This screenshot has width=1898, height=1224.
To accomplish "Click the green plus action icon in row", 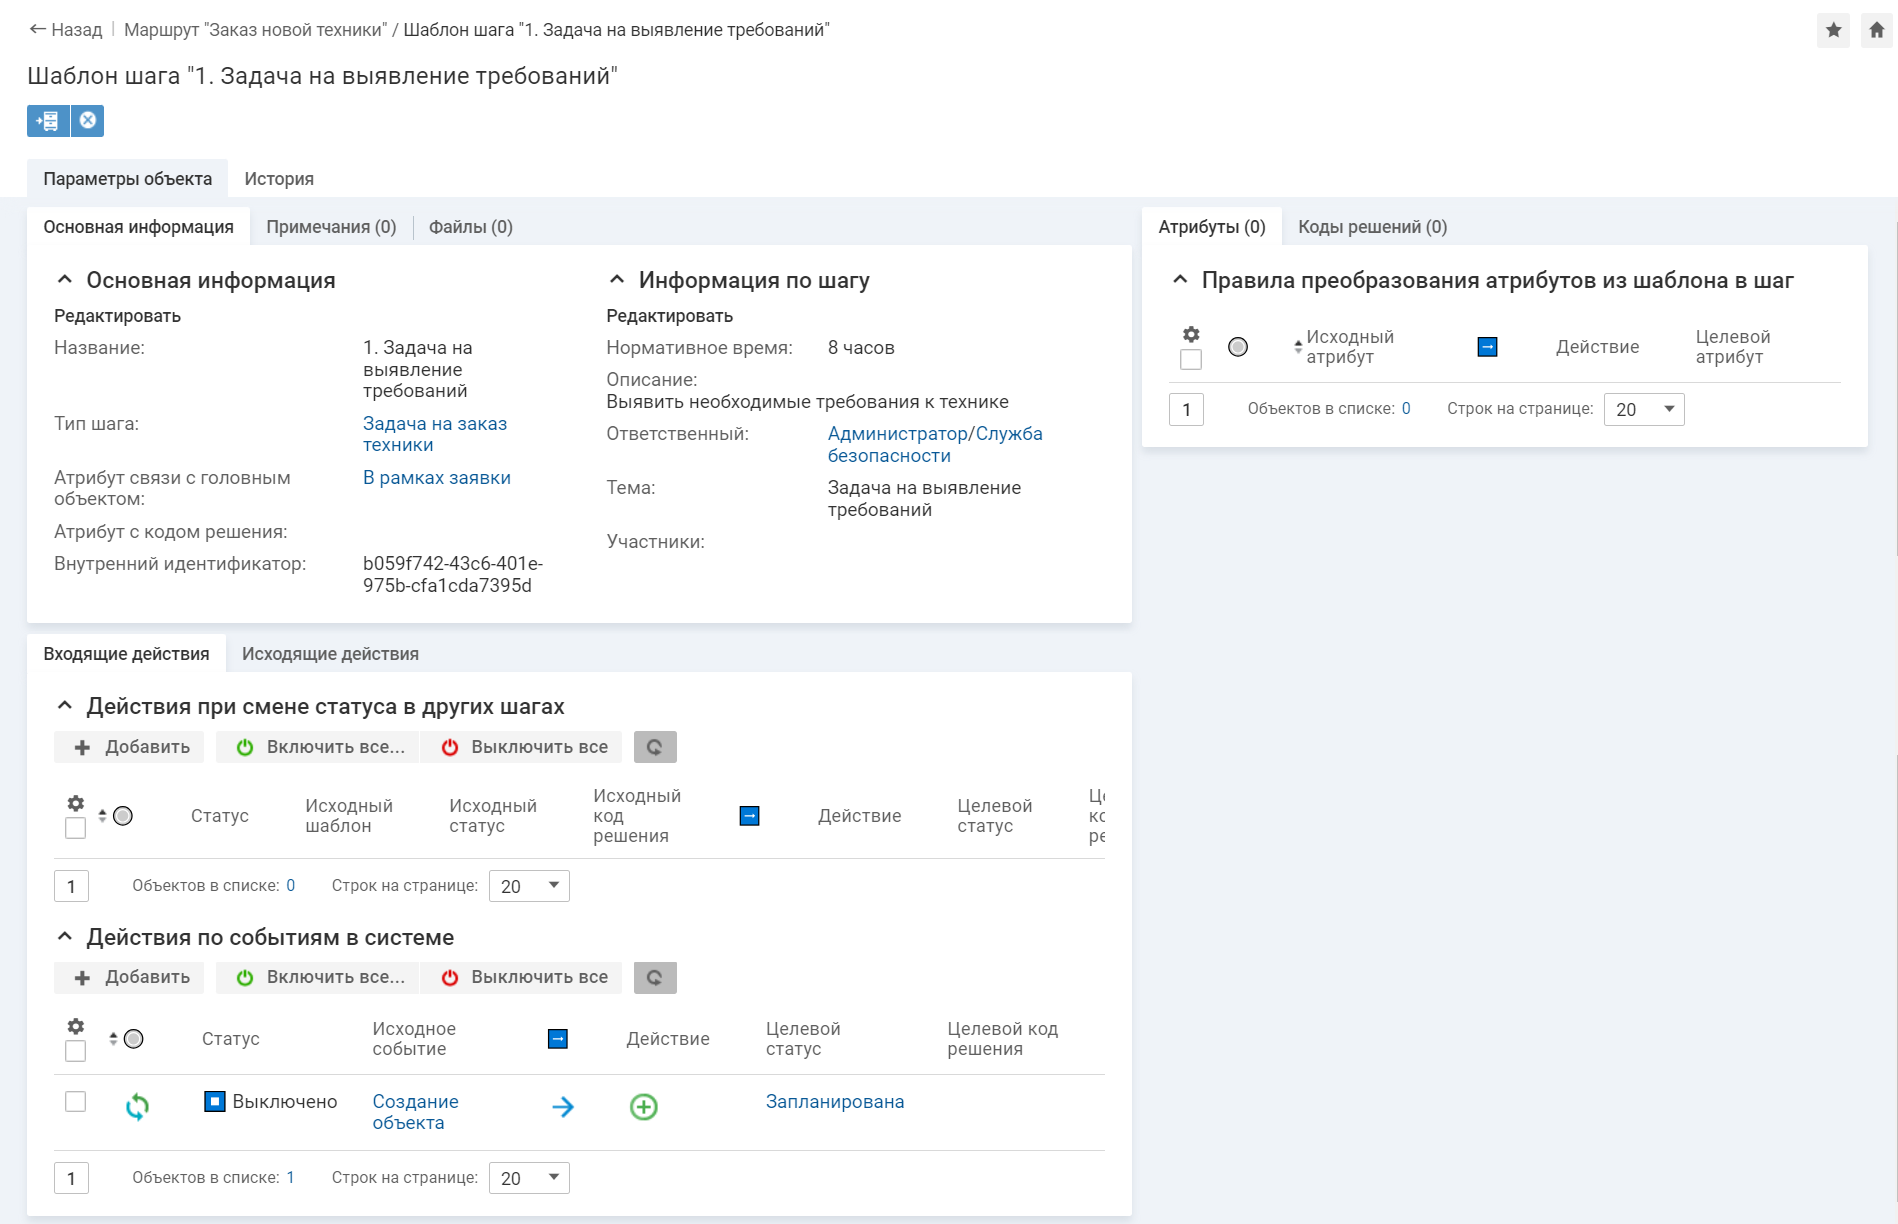I will pos(643,1107).
